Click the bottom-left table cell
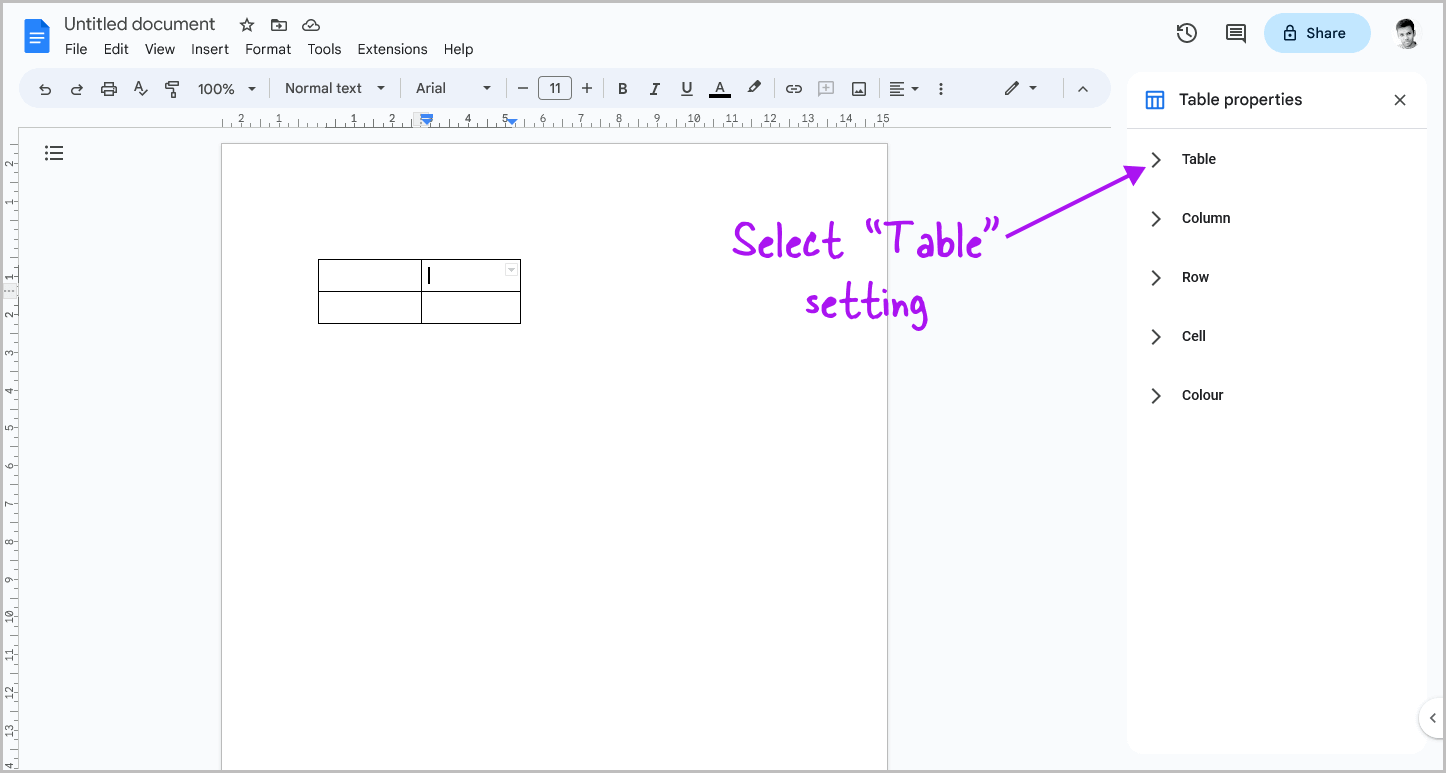1446x773 pixels. click(369, 308)
